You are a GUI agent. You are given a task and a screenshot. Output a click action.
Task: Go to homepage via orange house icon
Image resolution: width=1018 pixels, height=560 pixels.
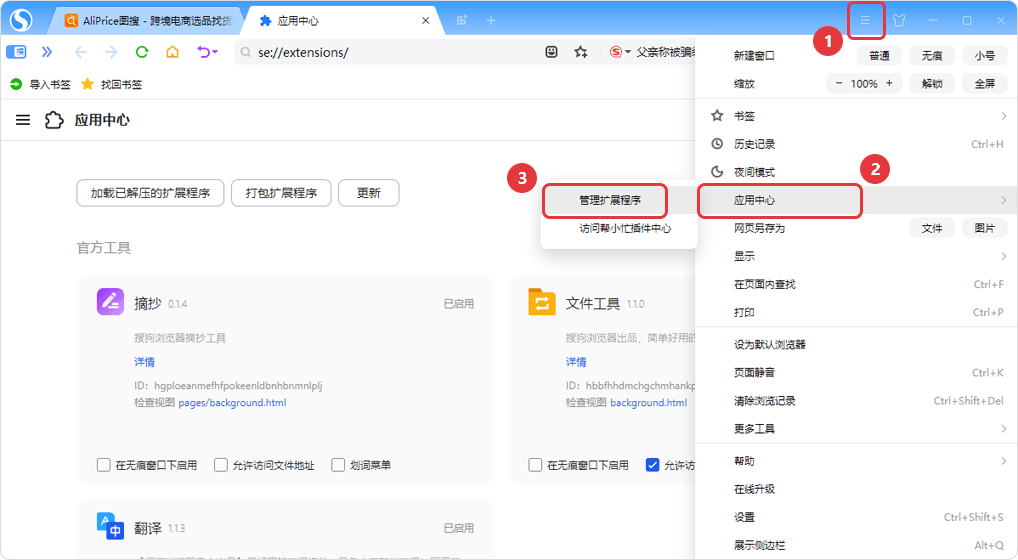(172, 52)
